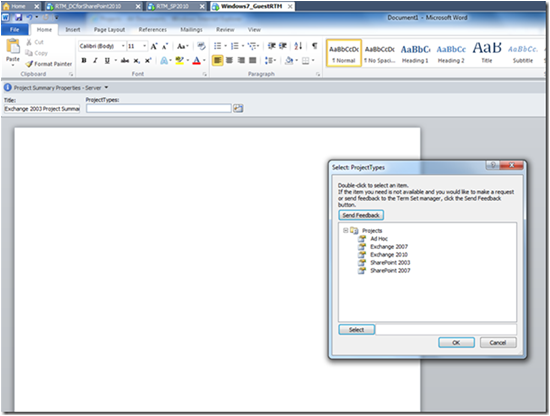Switch to the Page Layout tab
The image size is (550, 416).
pyautogui.click(x=109, y=30)
